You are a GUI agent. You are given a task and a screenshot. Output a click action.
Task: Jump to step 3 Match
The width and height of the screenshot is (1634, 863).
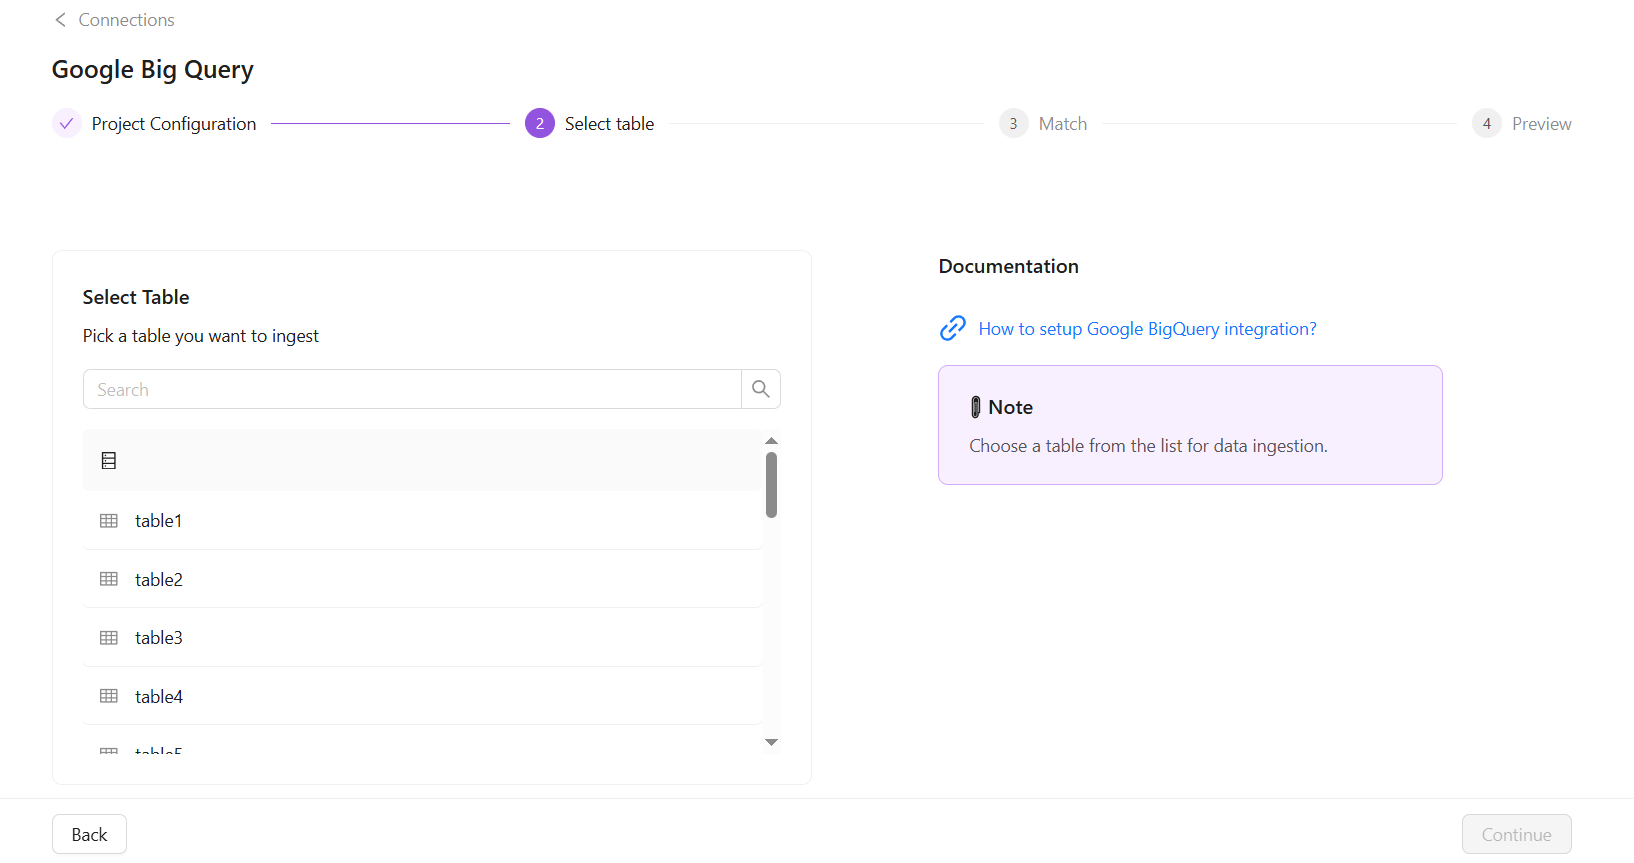pyautogui.click(x=1043, y=124)
